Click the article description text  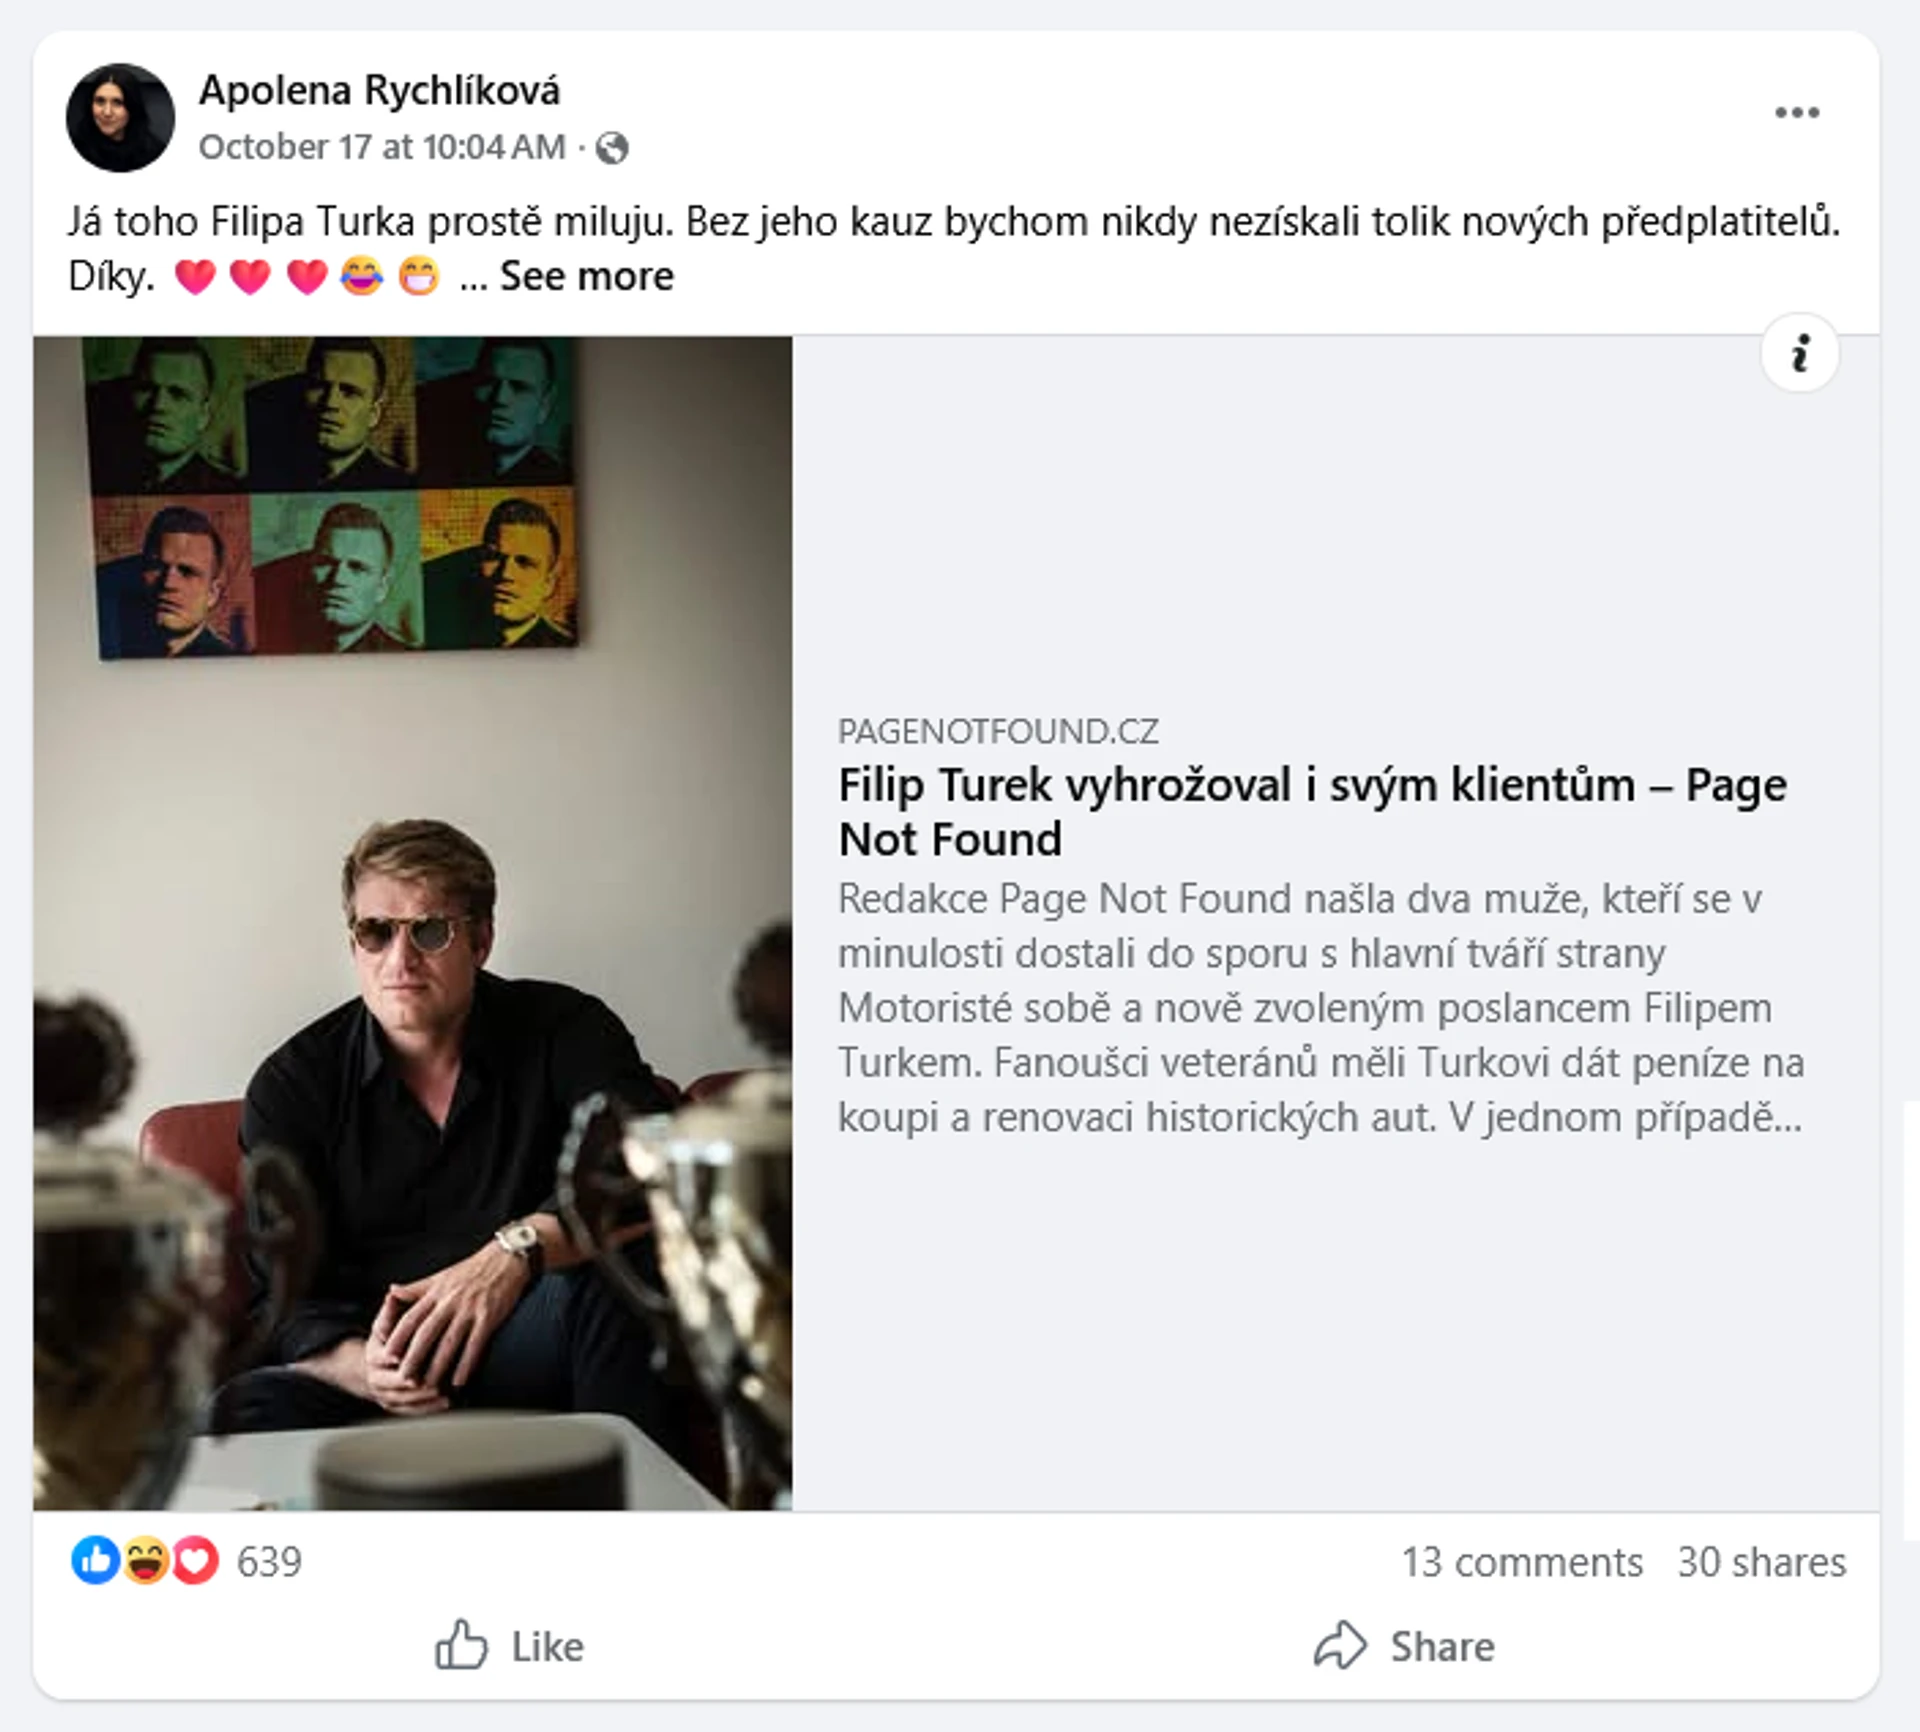(x=1320, y=1007)
